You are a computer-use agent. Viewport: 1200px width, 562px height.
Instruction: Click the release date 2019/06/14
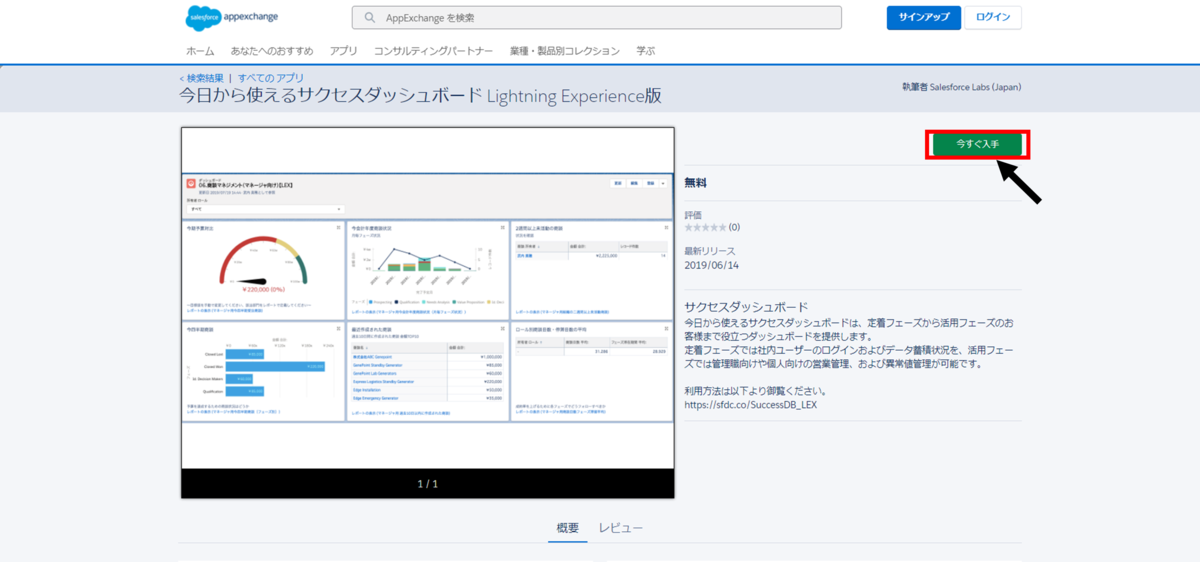710,266
